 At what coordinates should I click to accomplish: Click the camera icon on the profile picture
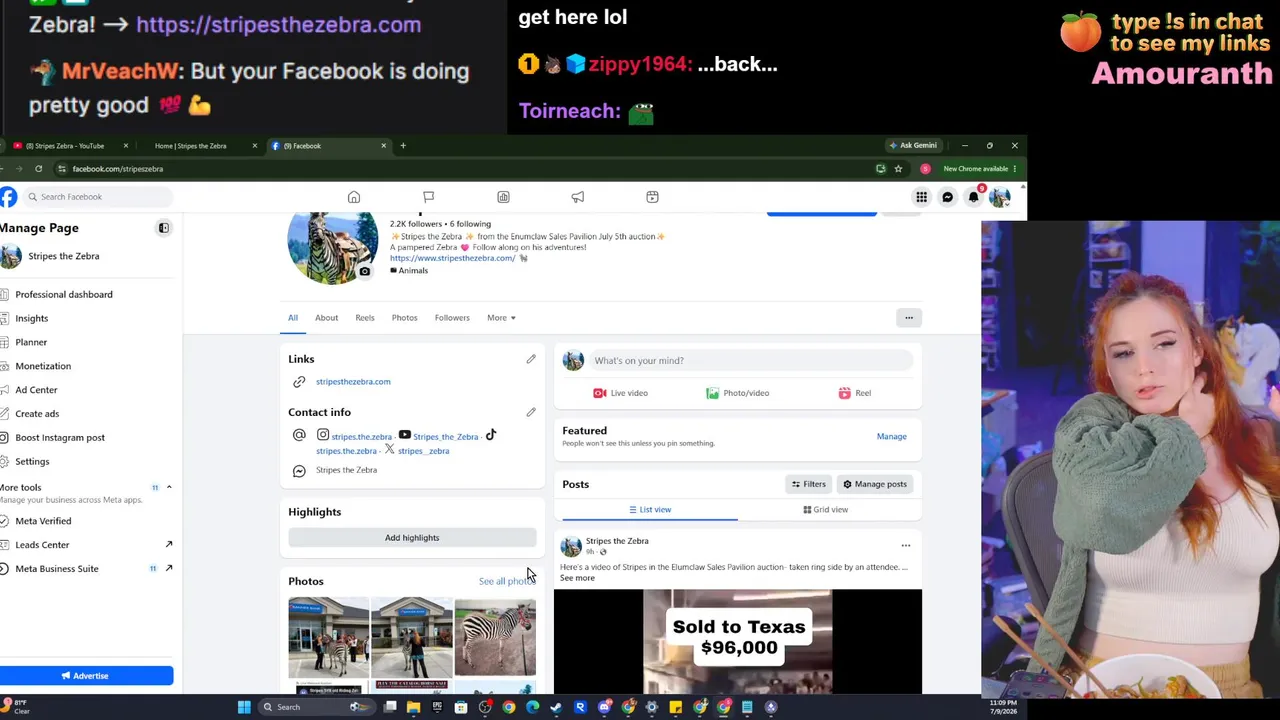coord(365,271)
